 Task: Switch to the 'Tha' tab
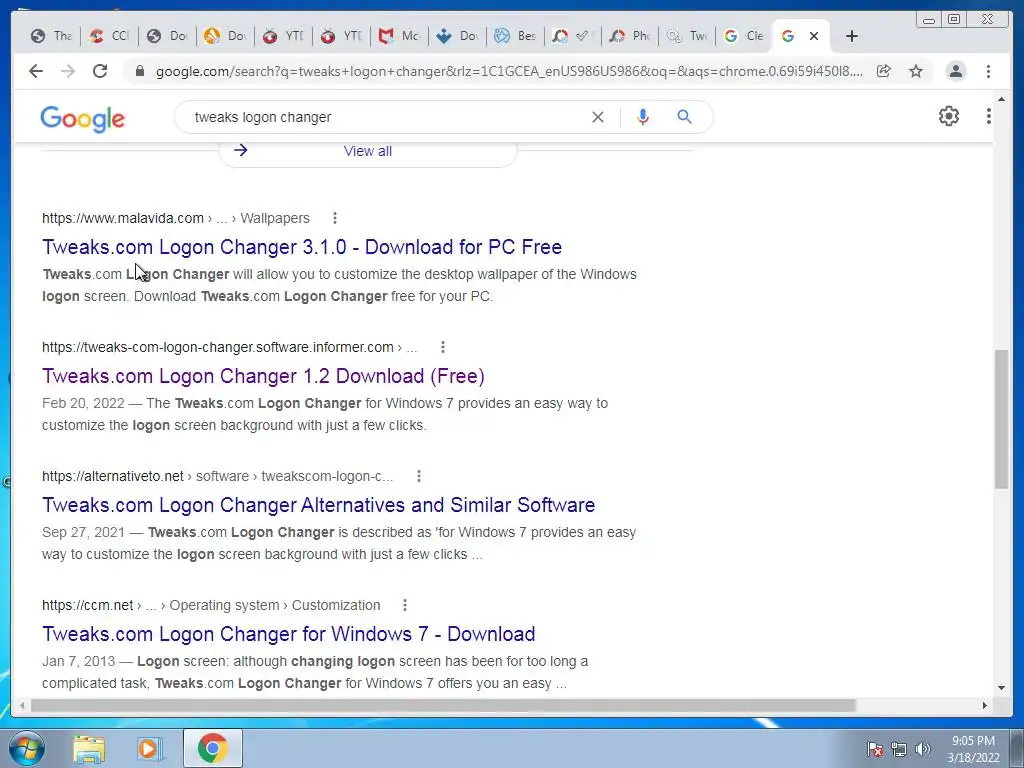(x=51, y=36)
